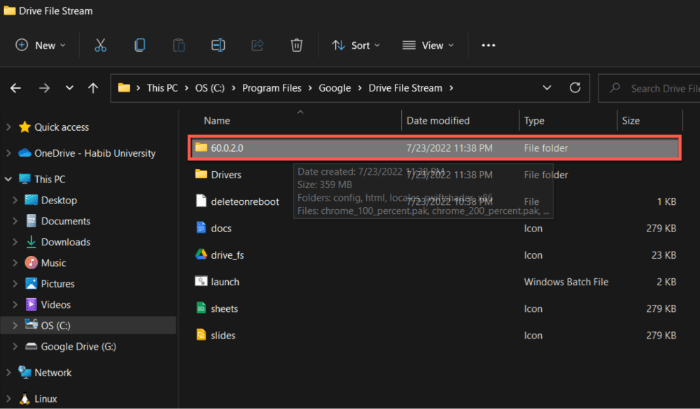Screen dimensions: 700x409
Task: Select Music in navigation pane
Action: (x=54, y=263)
